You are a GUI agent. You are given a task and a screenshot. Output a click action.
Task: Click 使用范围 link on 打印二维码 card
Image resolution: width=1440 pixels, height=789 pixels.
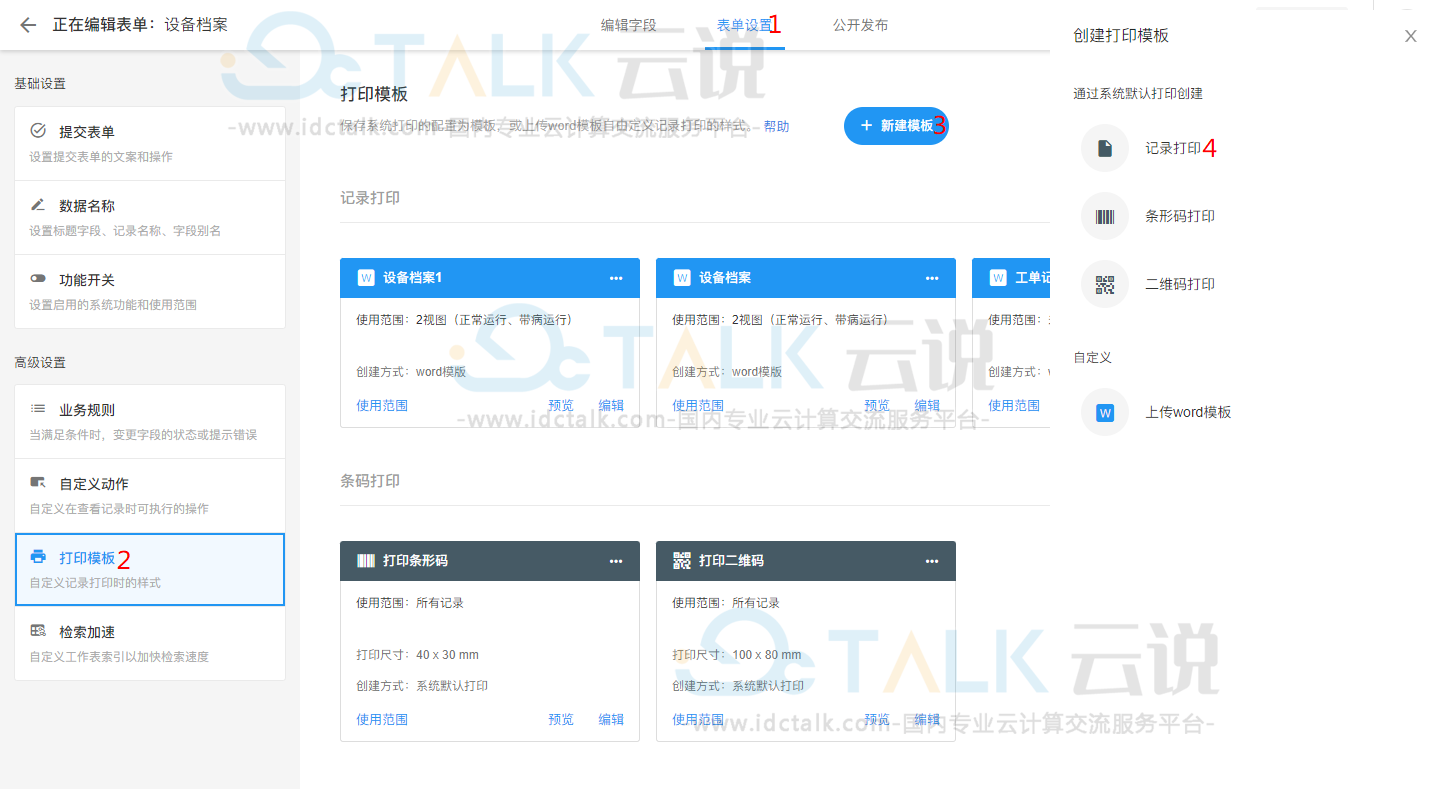[x=698, y=719]
